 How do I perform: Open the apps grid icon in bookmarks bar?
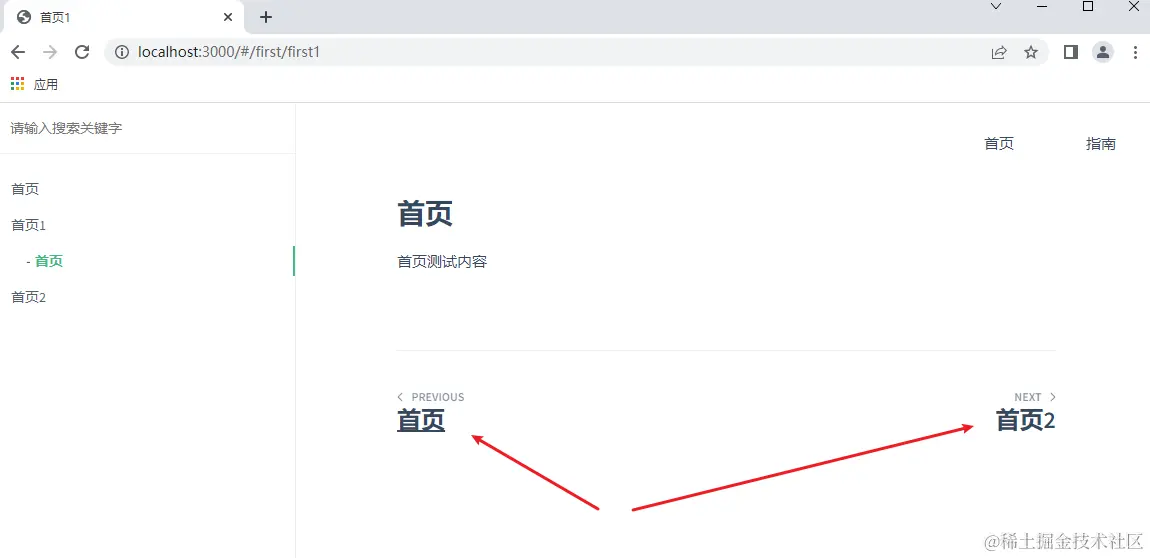point(18,84)
